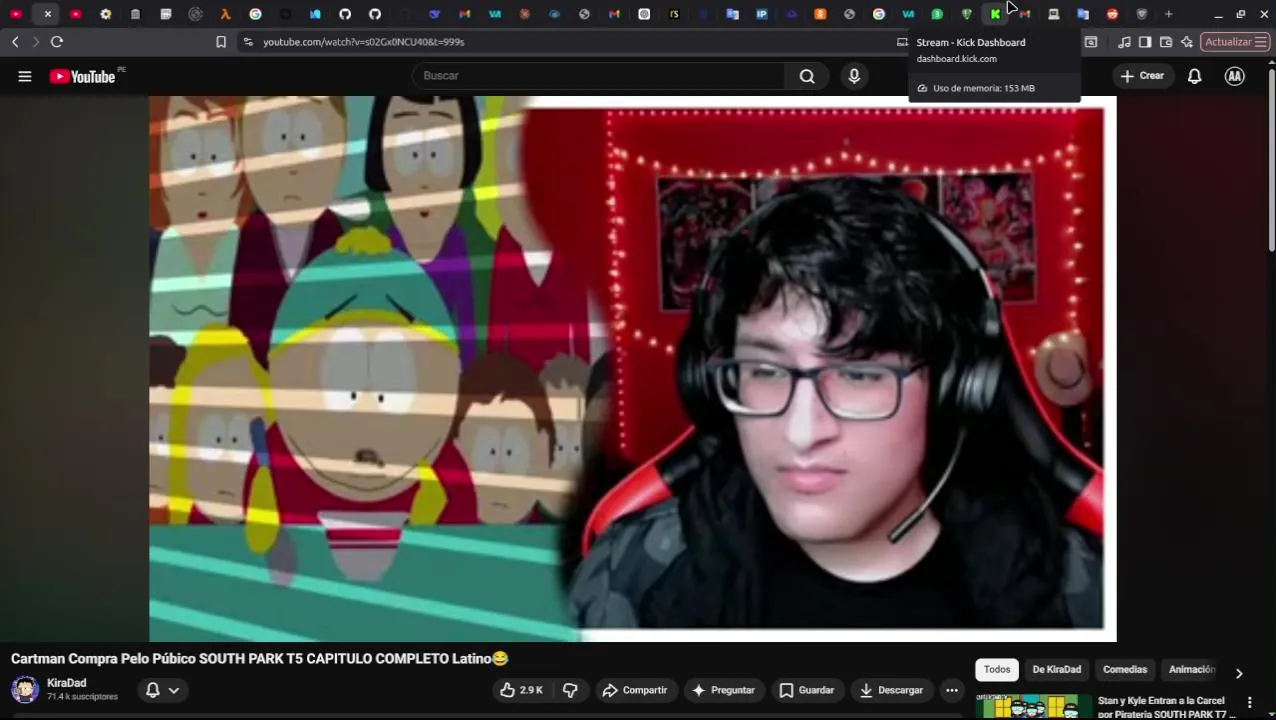
Task: Expand the subscription notification bell dropdown
Action: point(163,690)
